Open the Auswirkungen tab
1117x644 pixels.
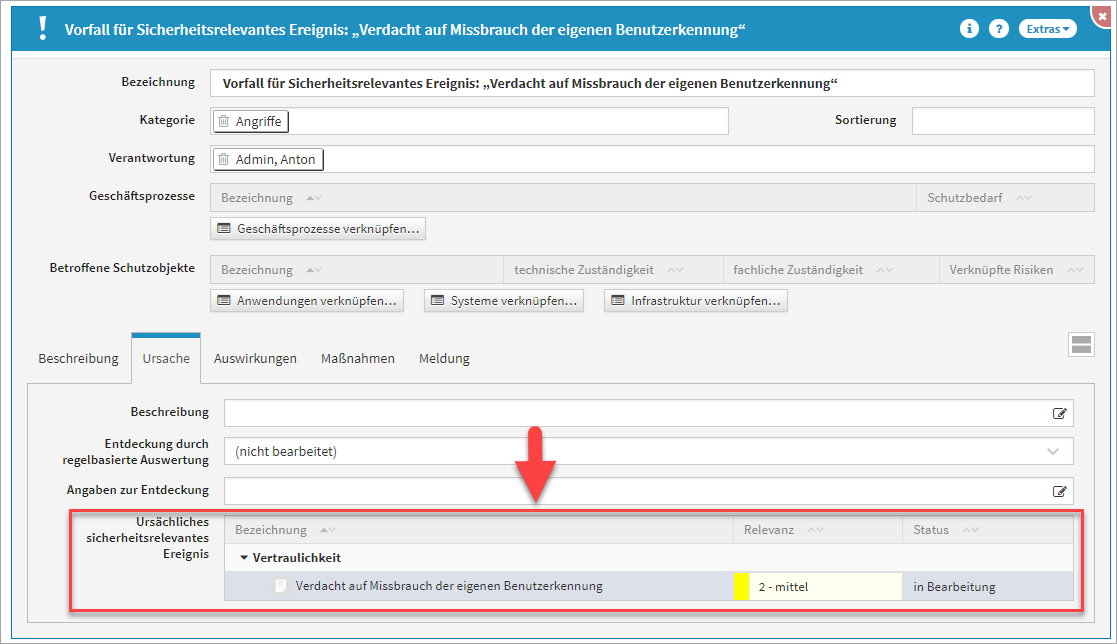click(255, 358)
